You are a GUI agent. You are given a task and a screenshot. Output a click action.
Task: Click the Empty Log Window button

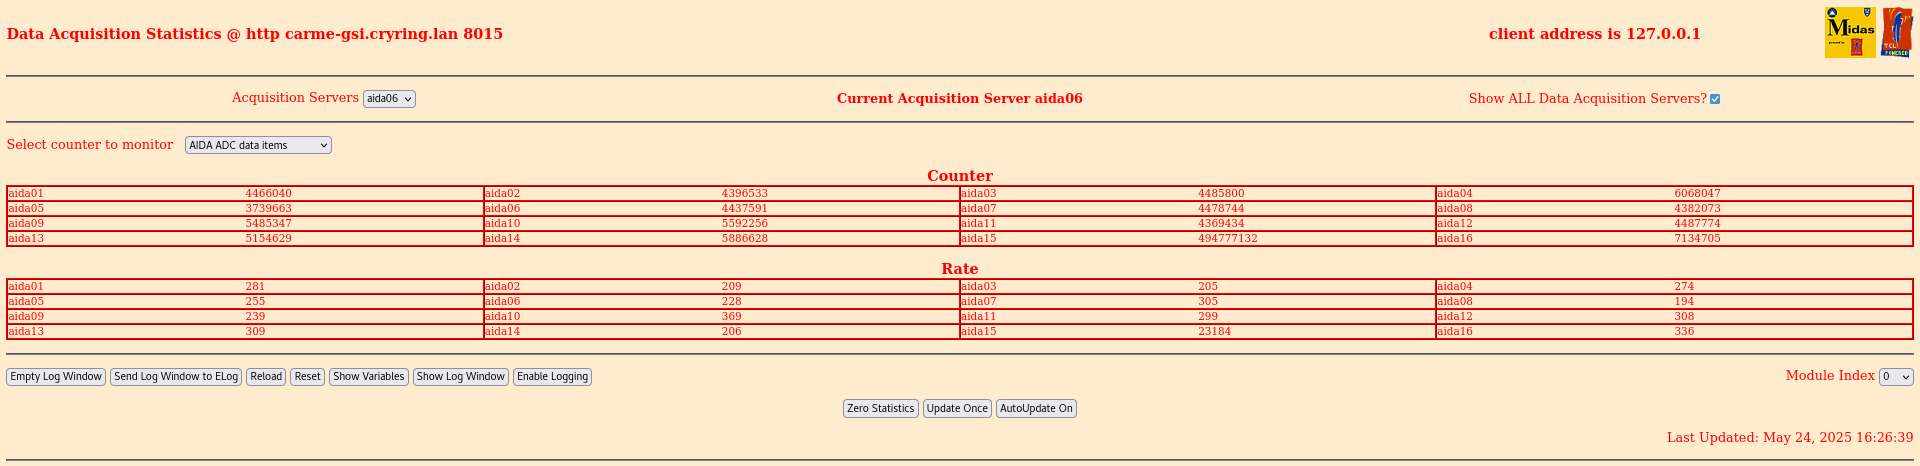[x=56, y=377]
